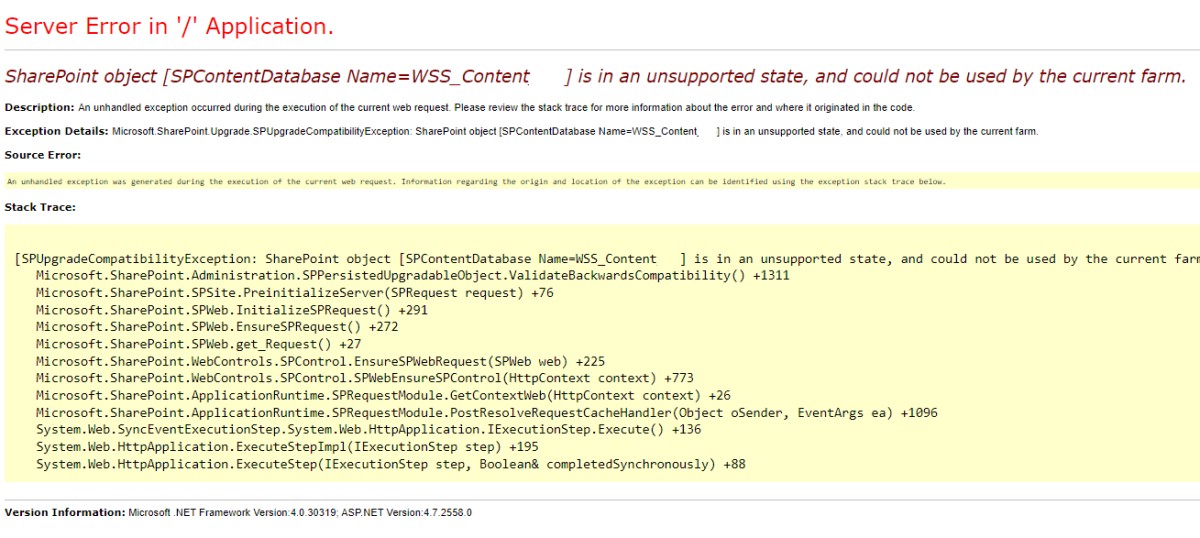Select the red italic SPContentDatabase error message
Screen dimensions: 1200x538
(596, 77)
